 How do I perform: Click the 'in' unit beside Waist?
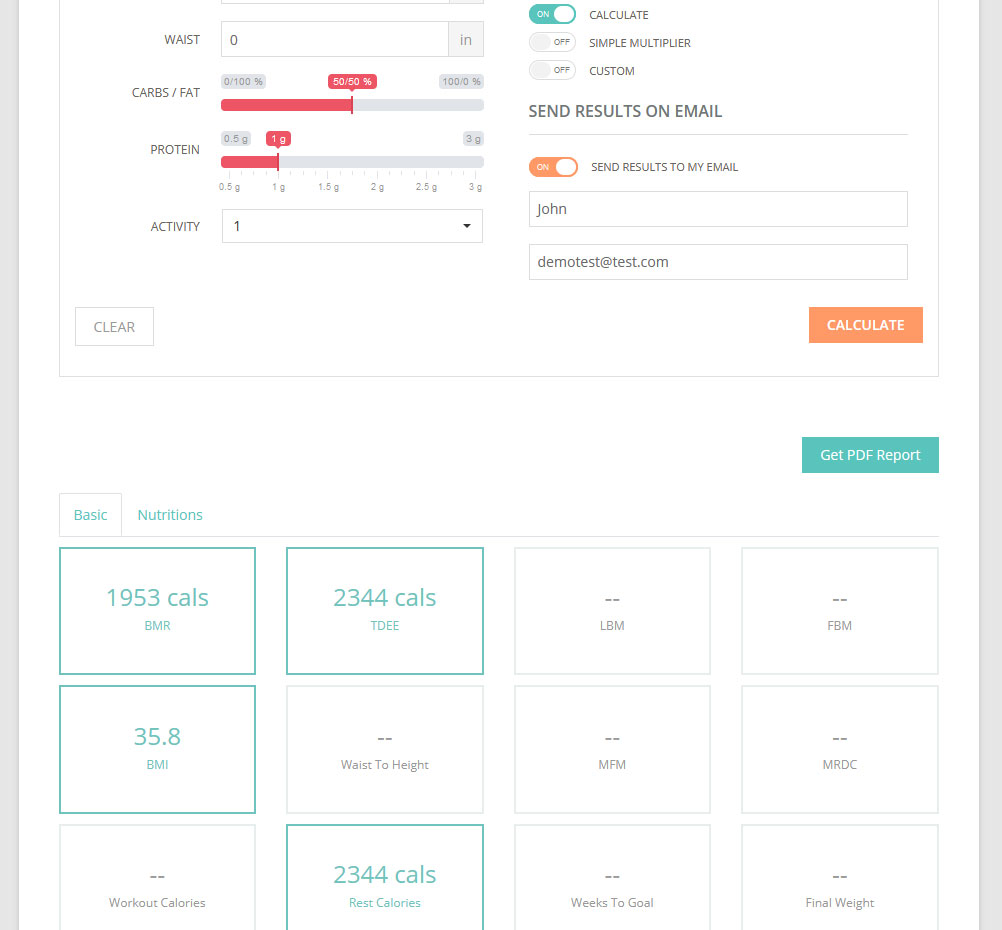466,40
